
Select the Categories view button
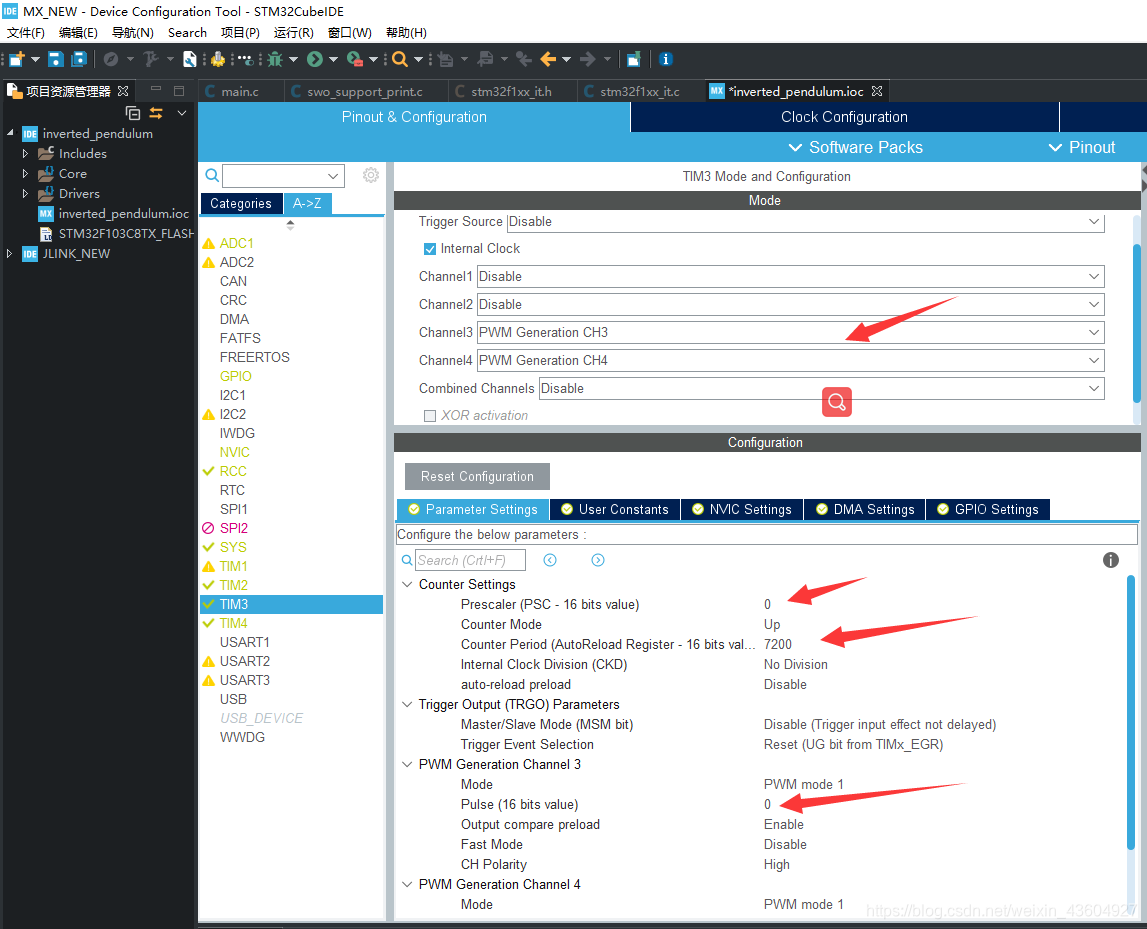(241, 203)
